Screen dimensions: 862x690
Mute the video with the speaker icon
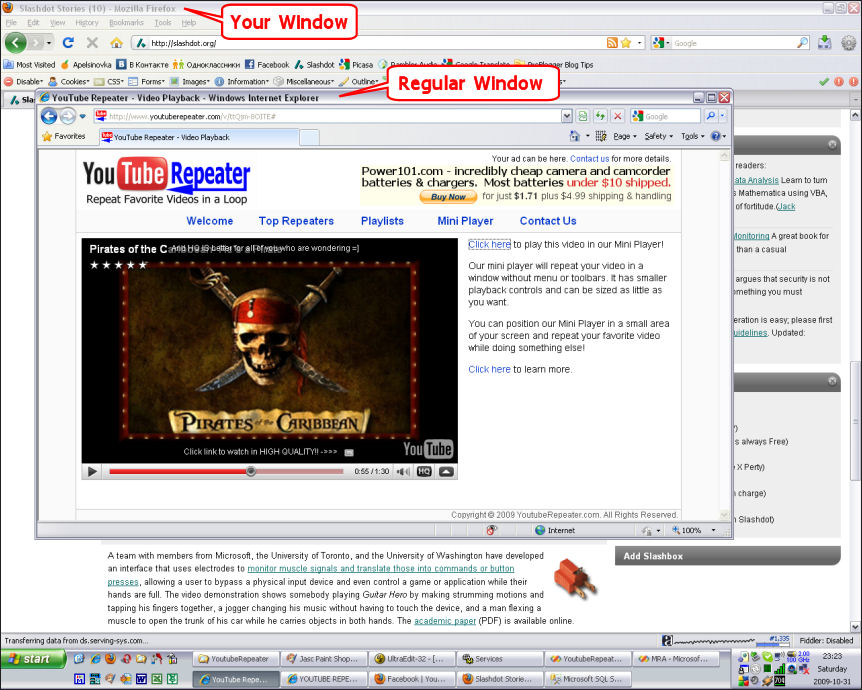click(x=404, y=470)
